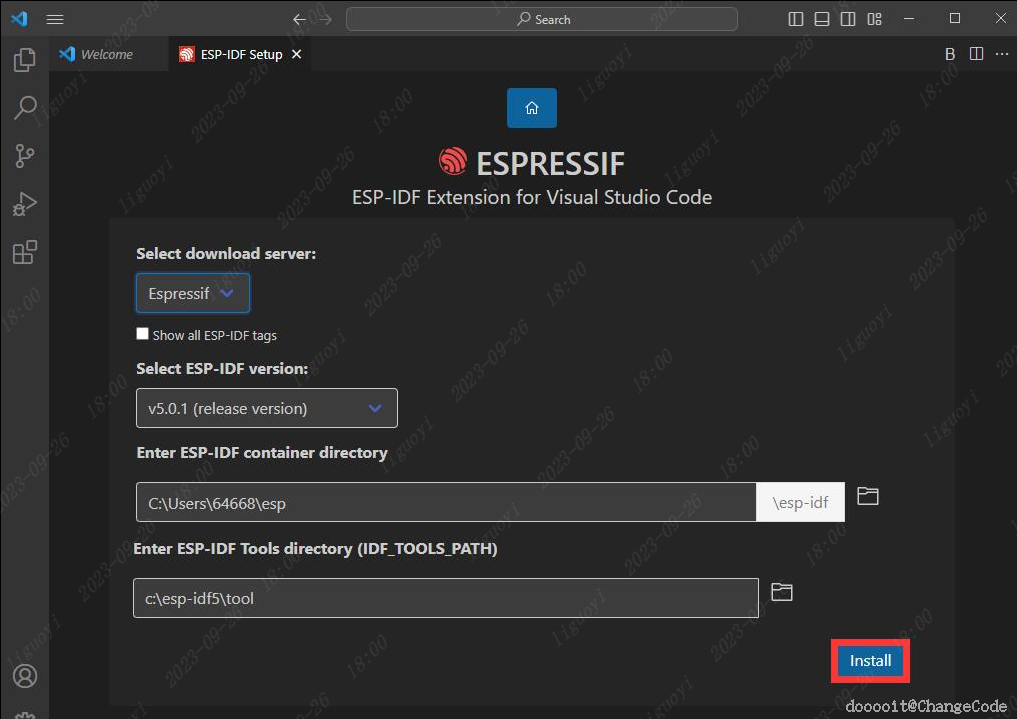This screenshot has height=719, width=1017.
Task: Open the Run and Debug view
Action: [25, 204]
